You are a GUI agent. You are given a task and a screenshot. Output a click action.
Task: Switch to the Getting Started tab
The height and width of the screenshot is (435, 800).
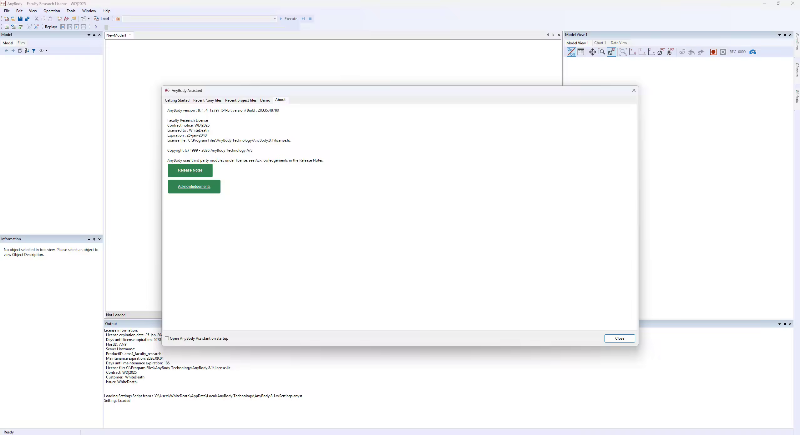click(177, 100)
